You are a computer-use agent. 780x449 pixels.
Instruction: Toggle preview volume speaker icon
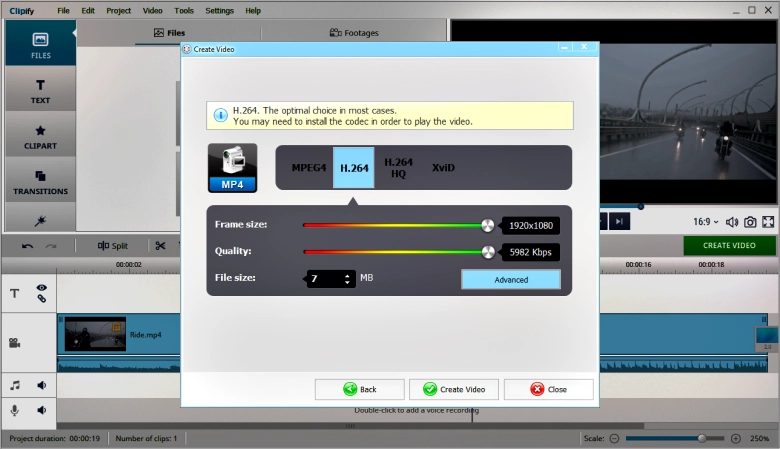coord(732,222)
